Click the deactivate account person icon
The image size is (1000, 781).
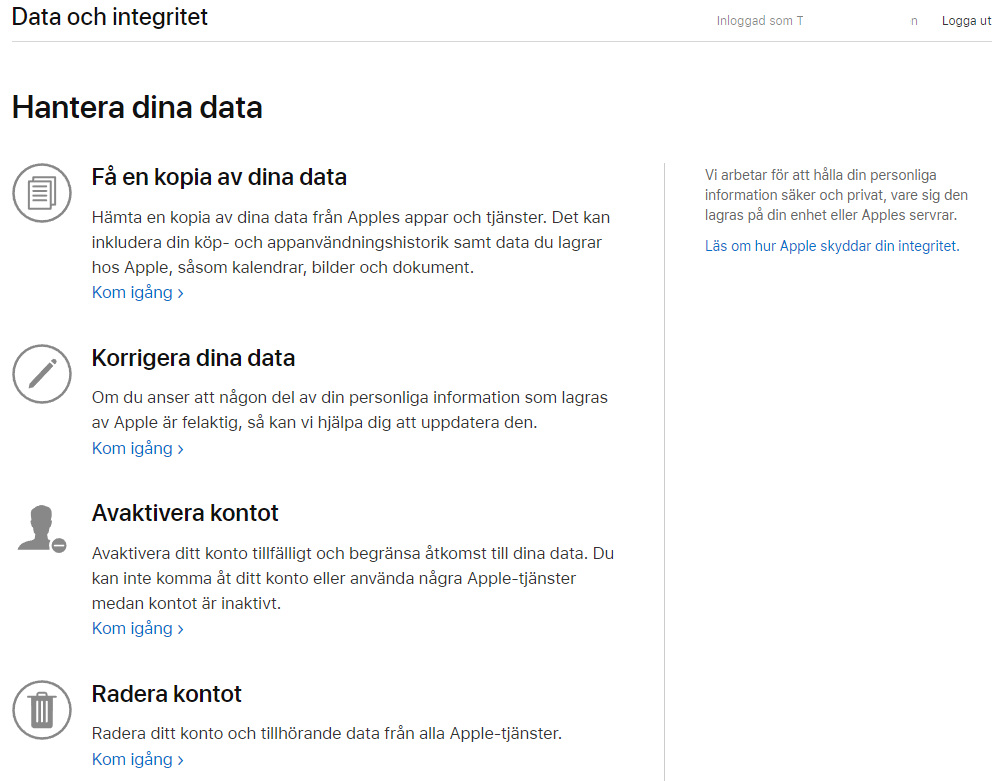[x=42, y=529]
